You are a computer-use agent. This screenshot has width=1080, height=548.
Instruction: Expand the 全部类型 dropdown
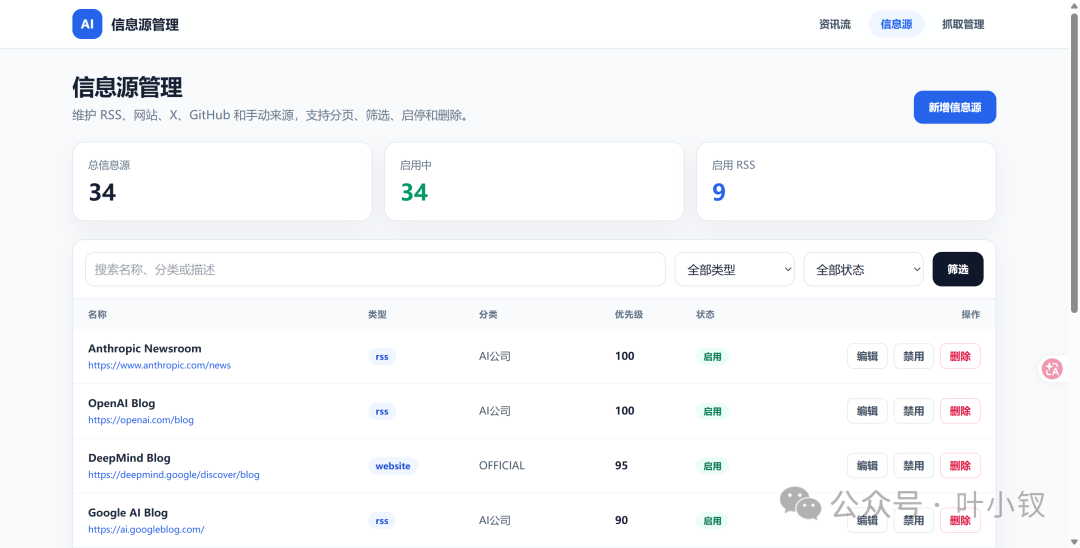pyautogui.click(x=734, y=269)
